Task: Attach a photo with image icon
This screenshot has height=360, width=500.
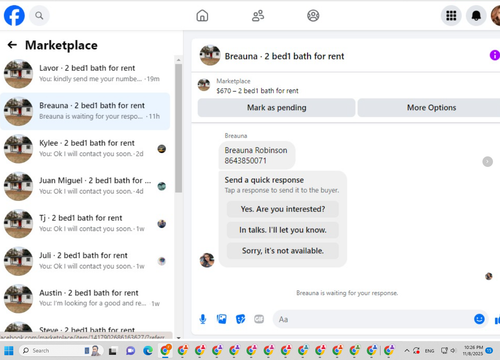Action: (222, 319)
